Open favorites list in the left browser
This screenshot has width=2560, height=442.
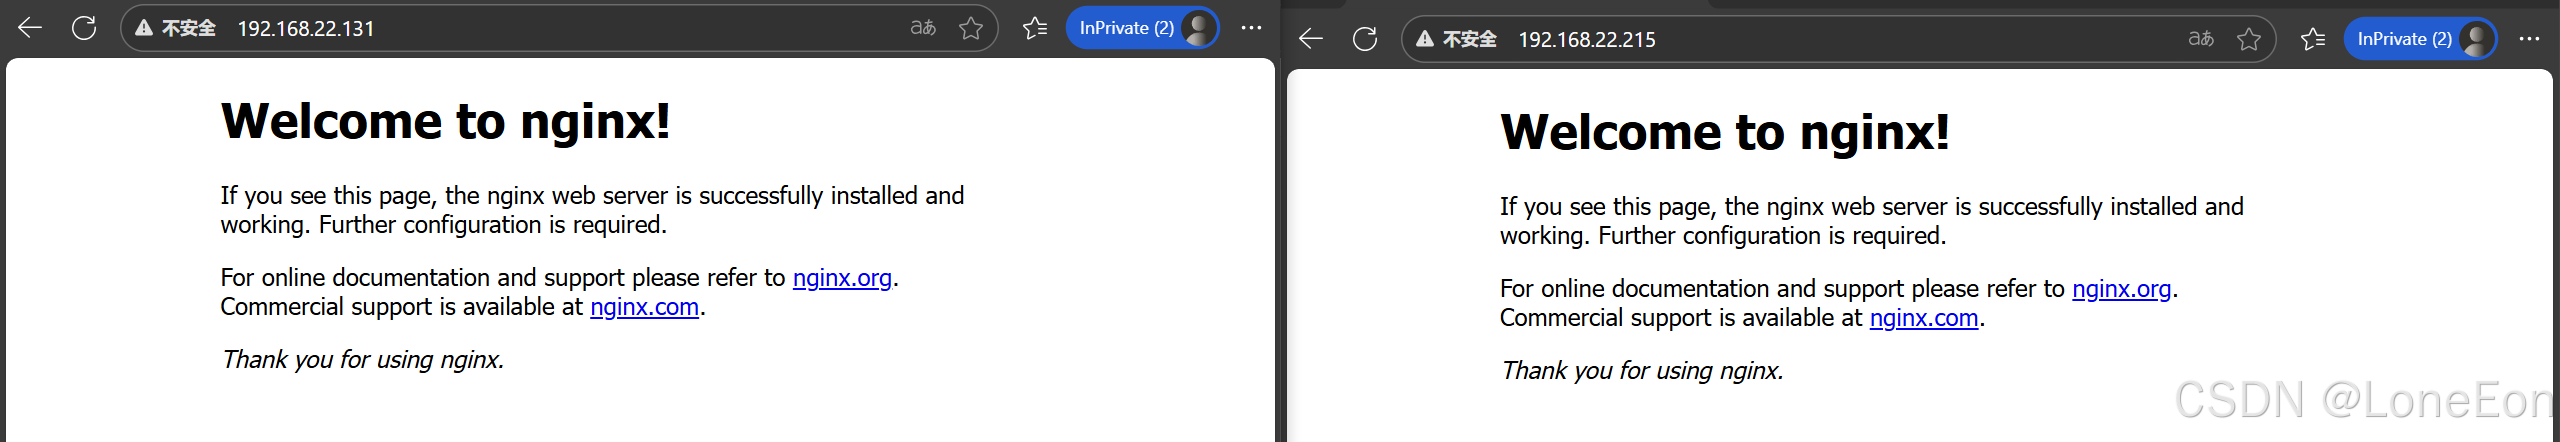pos(1035,28)
